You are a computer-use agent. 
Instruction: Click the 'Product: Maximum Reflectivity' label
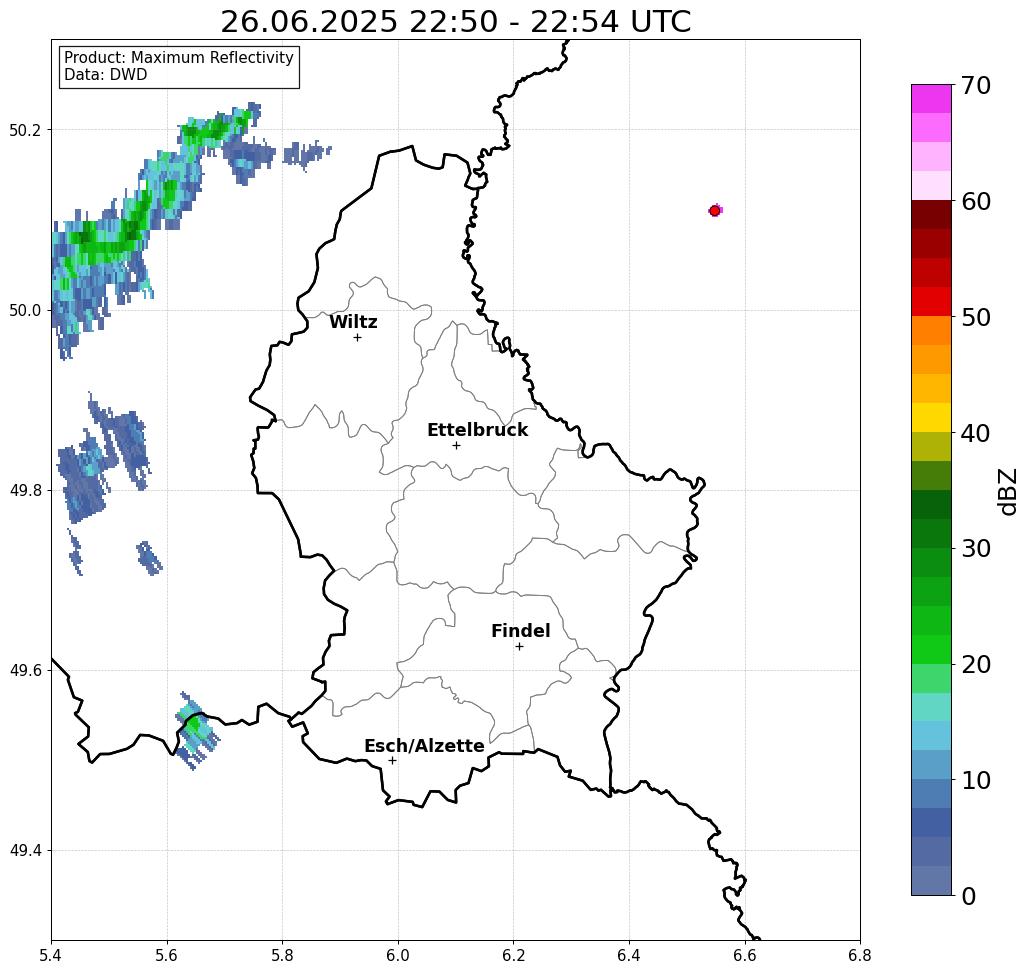pos(178,58)
